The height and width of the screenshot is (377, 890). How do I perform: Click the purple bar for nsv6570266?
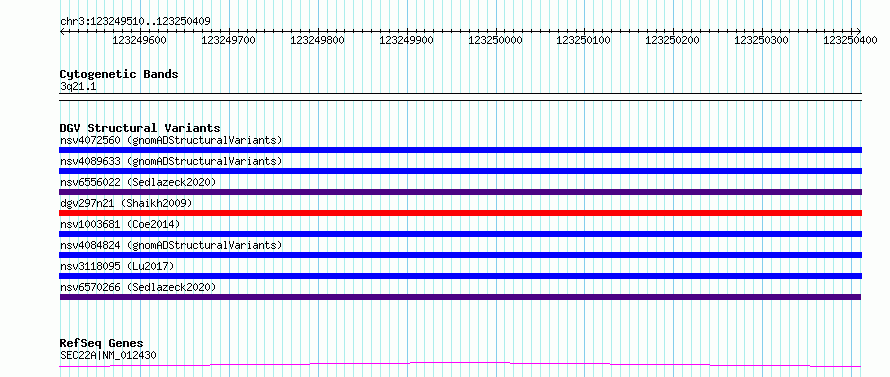pos(460,297)
